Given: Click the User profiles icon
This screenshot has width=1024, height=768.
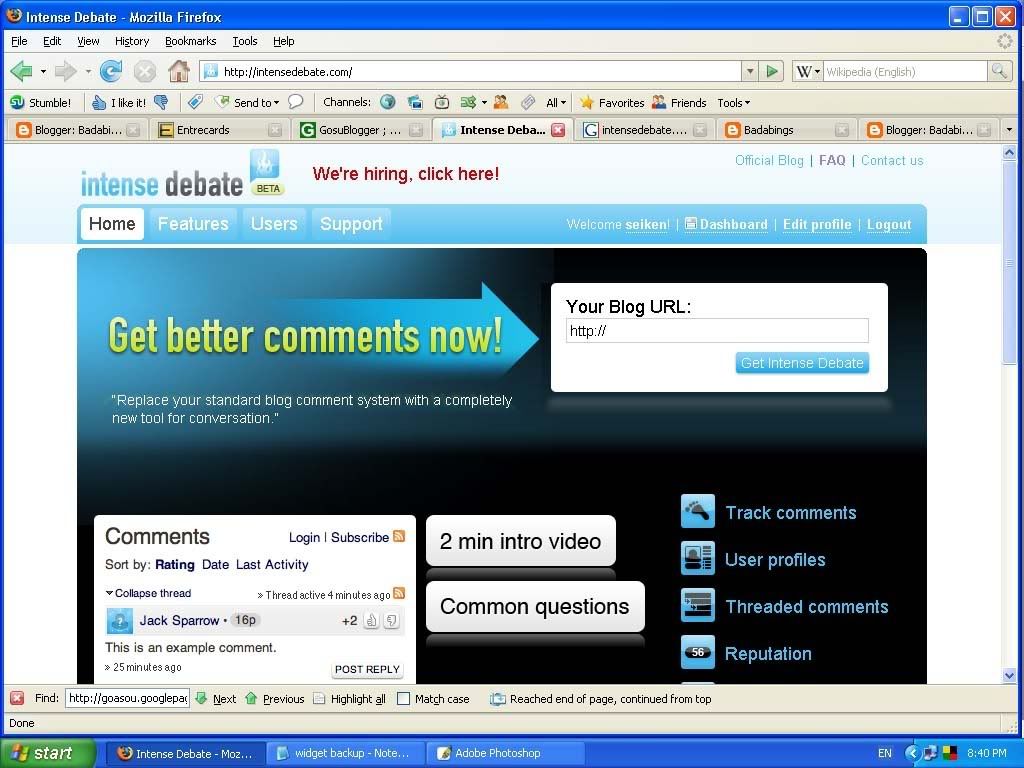Looking at the screenshot, I should (697, 558).
